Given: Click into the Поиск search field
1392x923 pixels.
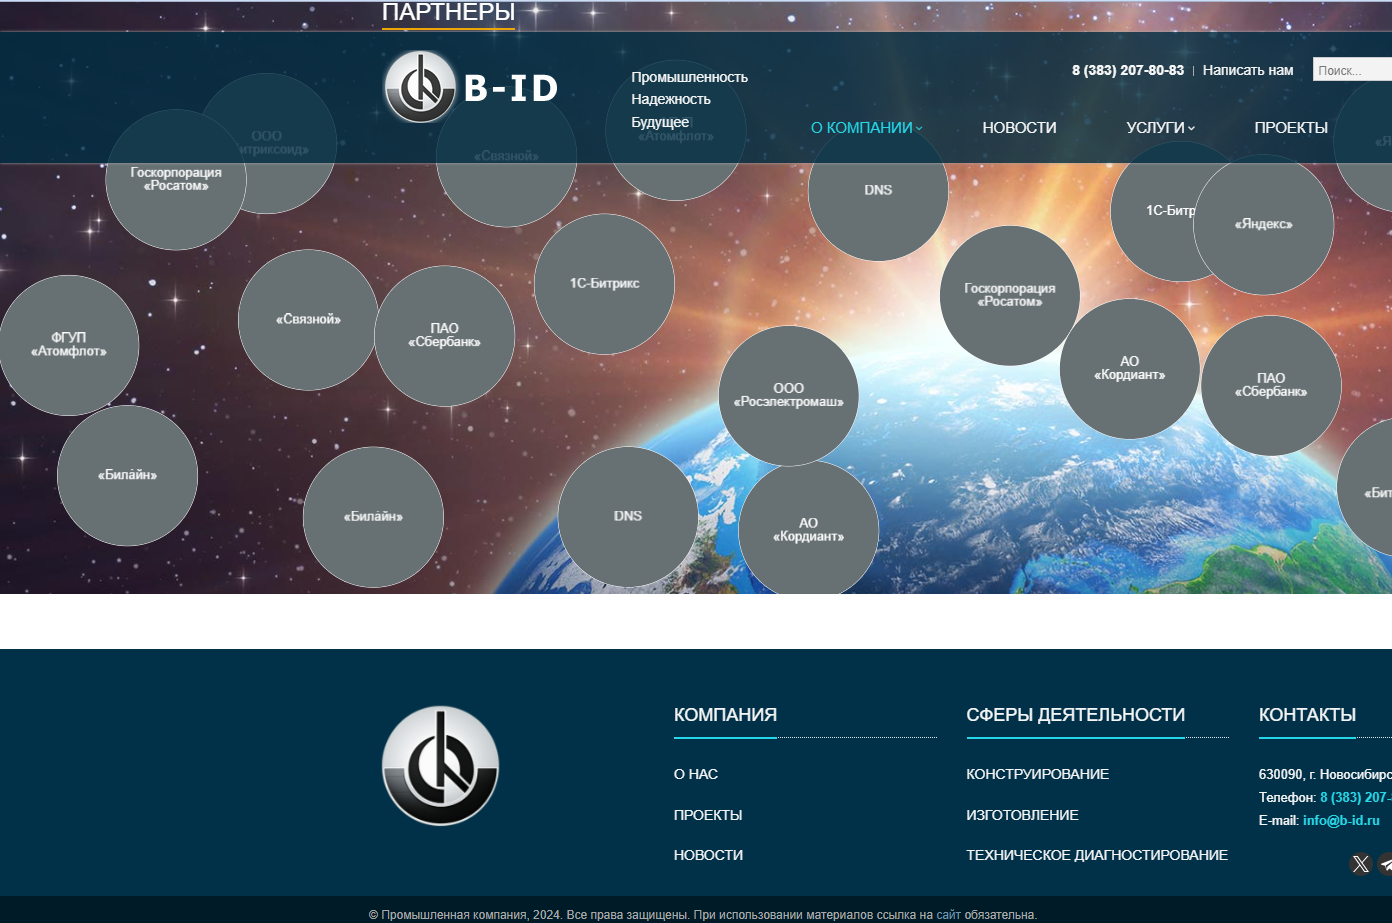Looking at the screenshot, I should [1351, 70].
